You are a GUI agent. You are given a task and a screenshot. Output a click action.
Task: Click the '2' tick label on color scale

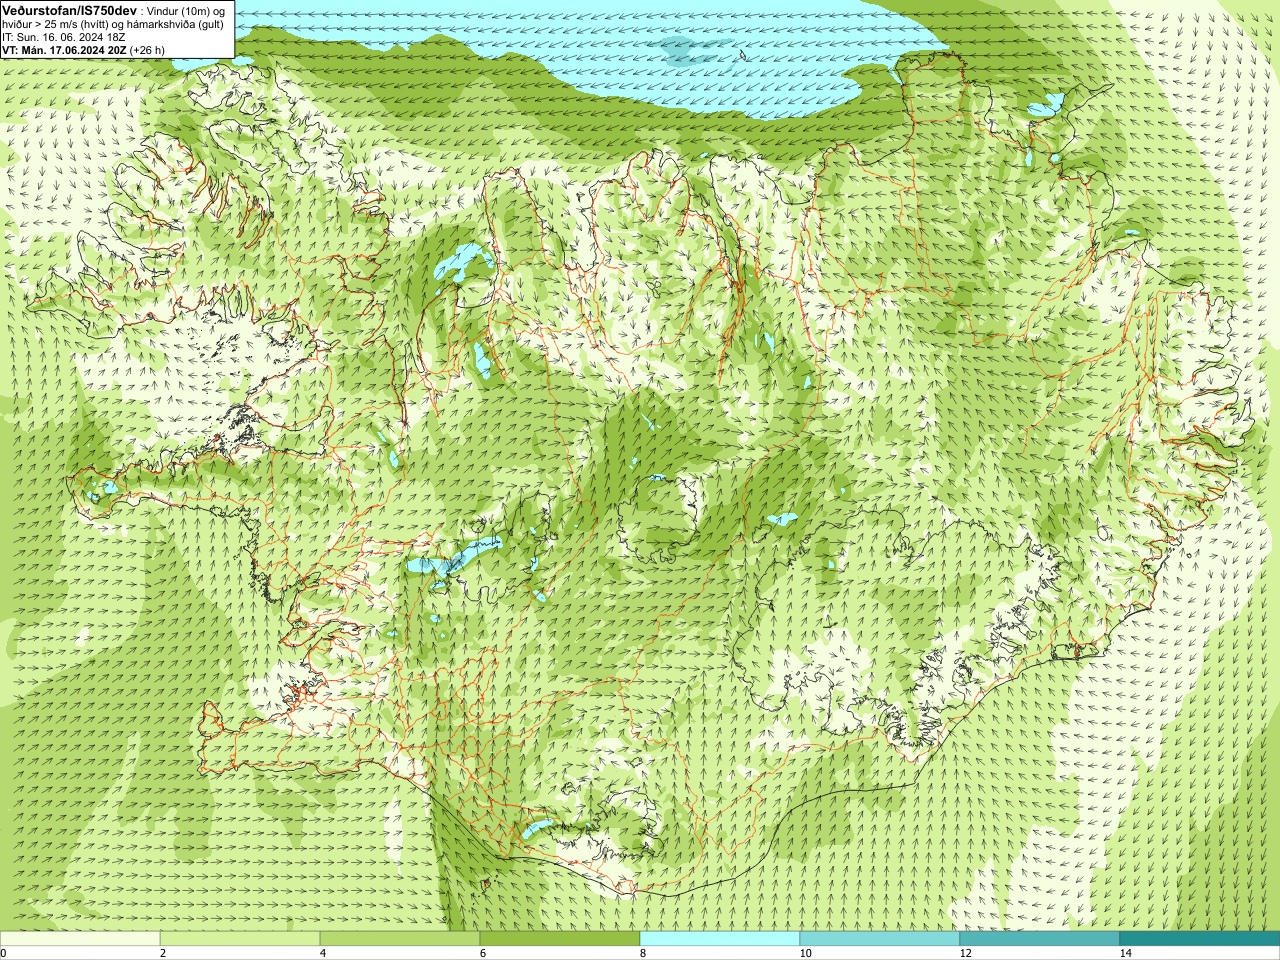tap(163, 954)
